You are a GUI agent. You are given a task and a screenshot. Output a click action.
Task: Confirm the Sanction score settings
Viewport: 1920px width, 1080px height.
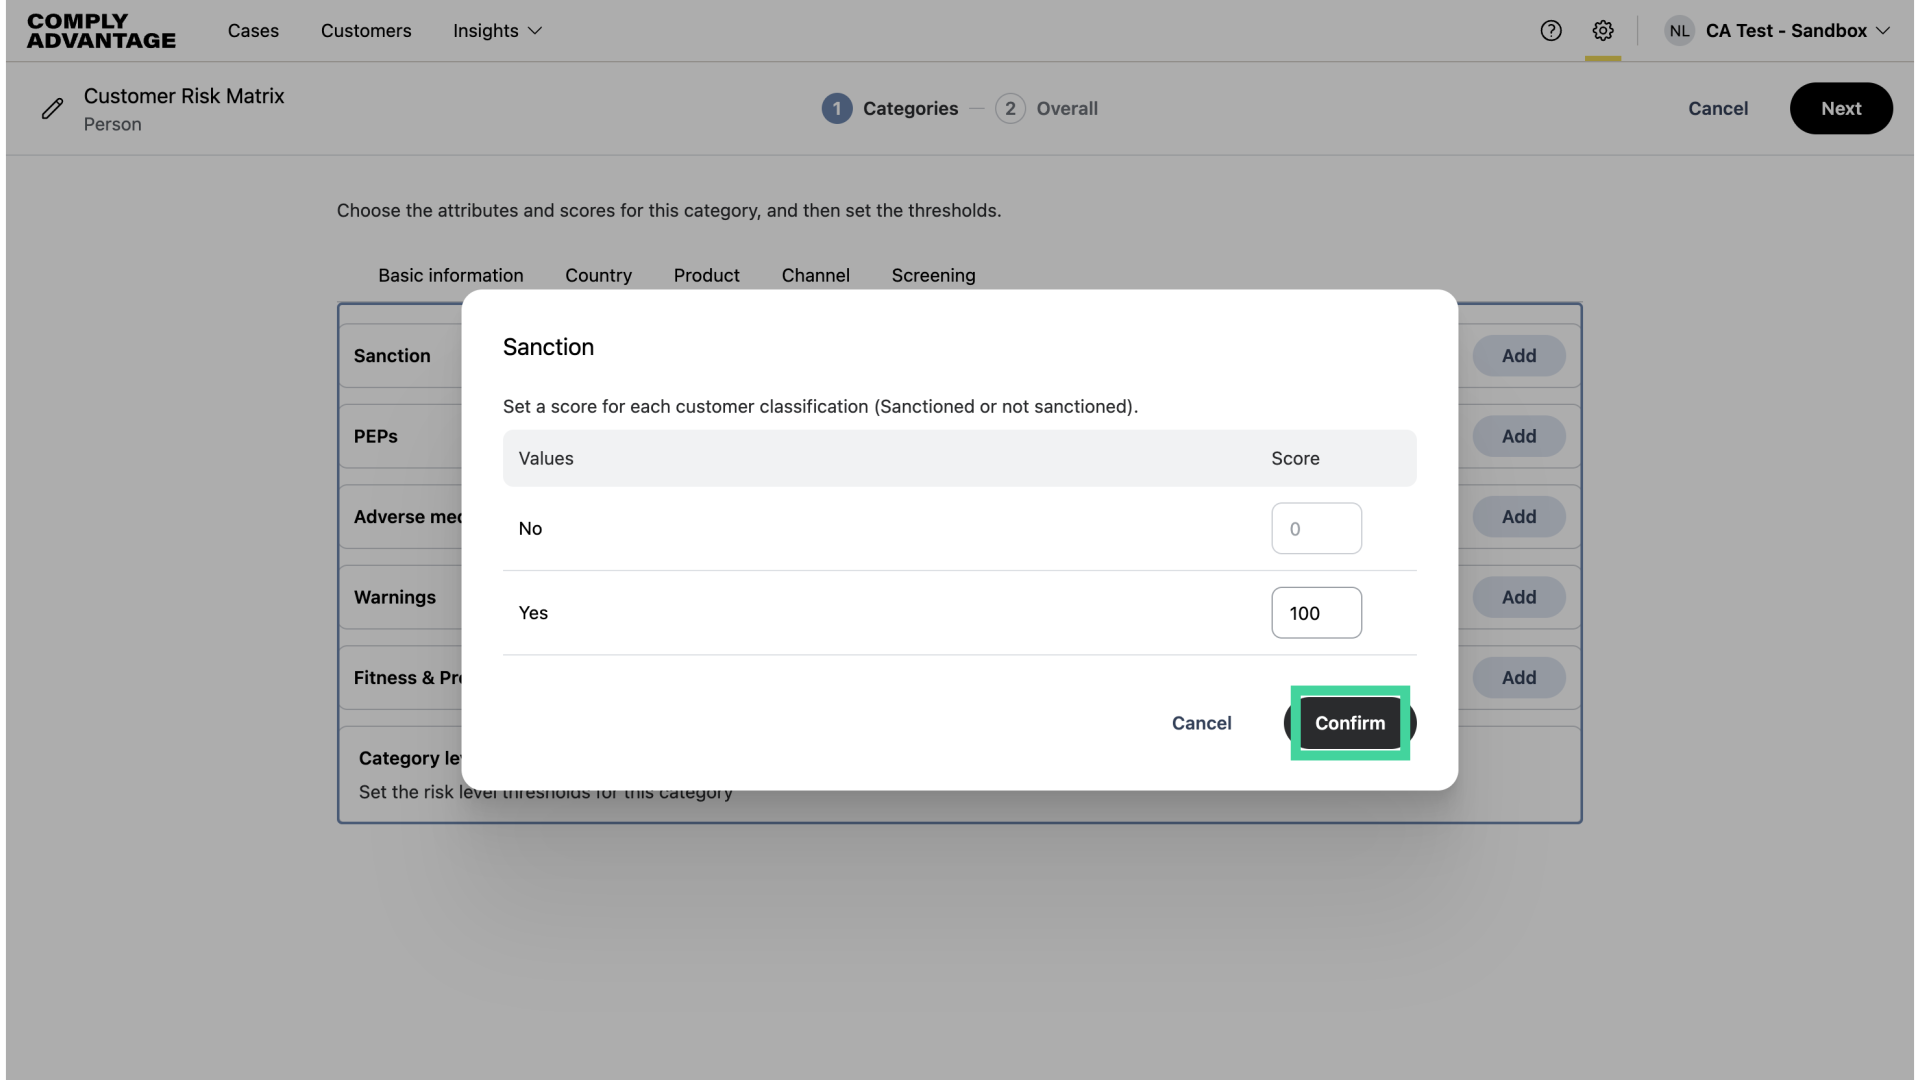pos(1349,723)
